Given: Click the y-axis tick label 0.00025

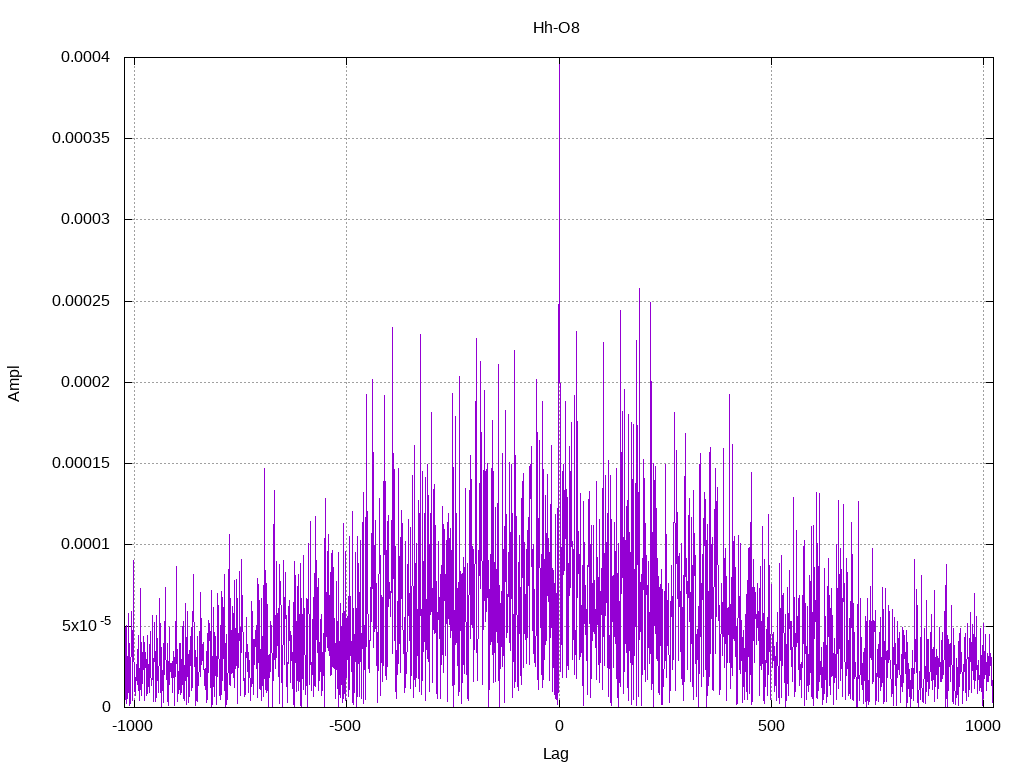Looking at the screenshot, I should click(81, 301).
